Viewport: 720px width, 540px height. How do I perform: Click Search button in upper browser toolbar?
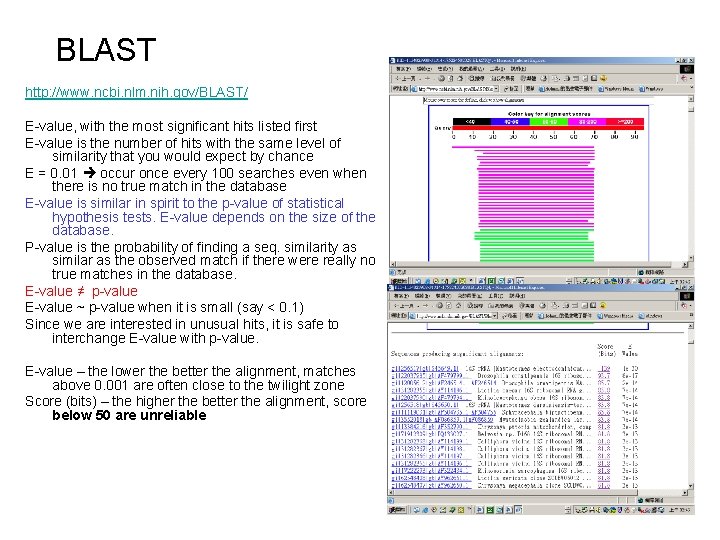(477, 79)
